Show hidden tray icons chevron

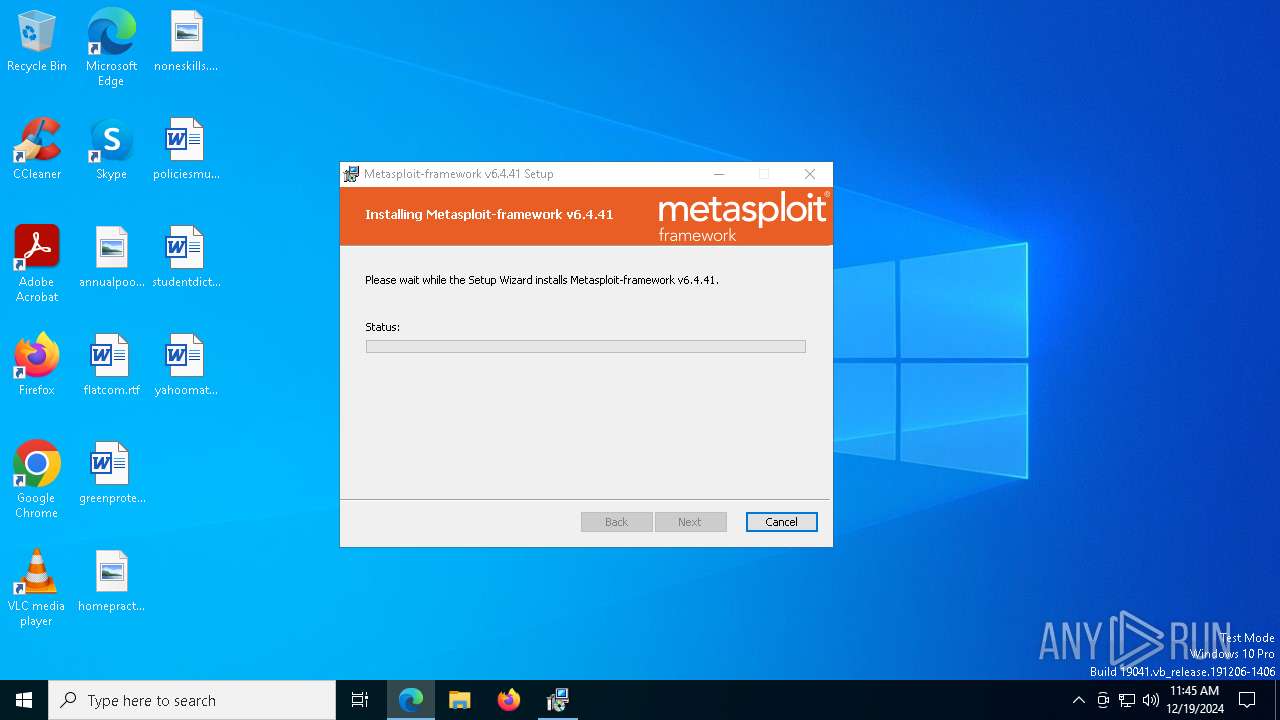[x=1078, y=700]
